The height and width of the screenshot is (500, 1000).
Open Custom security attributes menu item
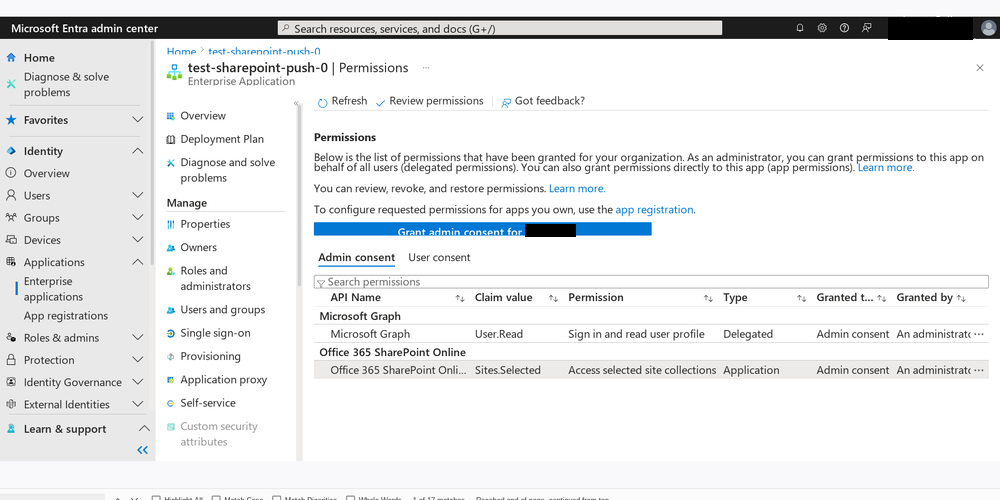point(219,434)
